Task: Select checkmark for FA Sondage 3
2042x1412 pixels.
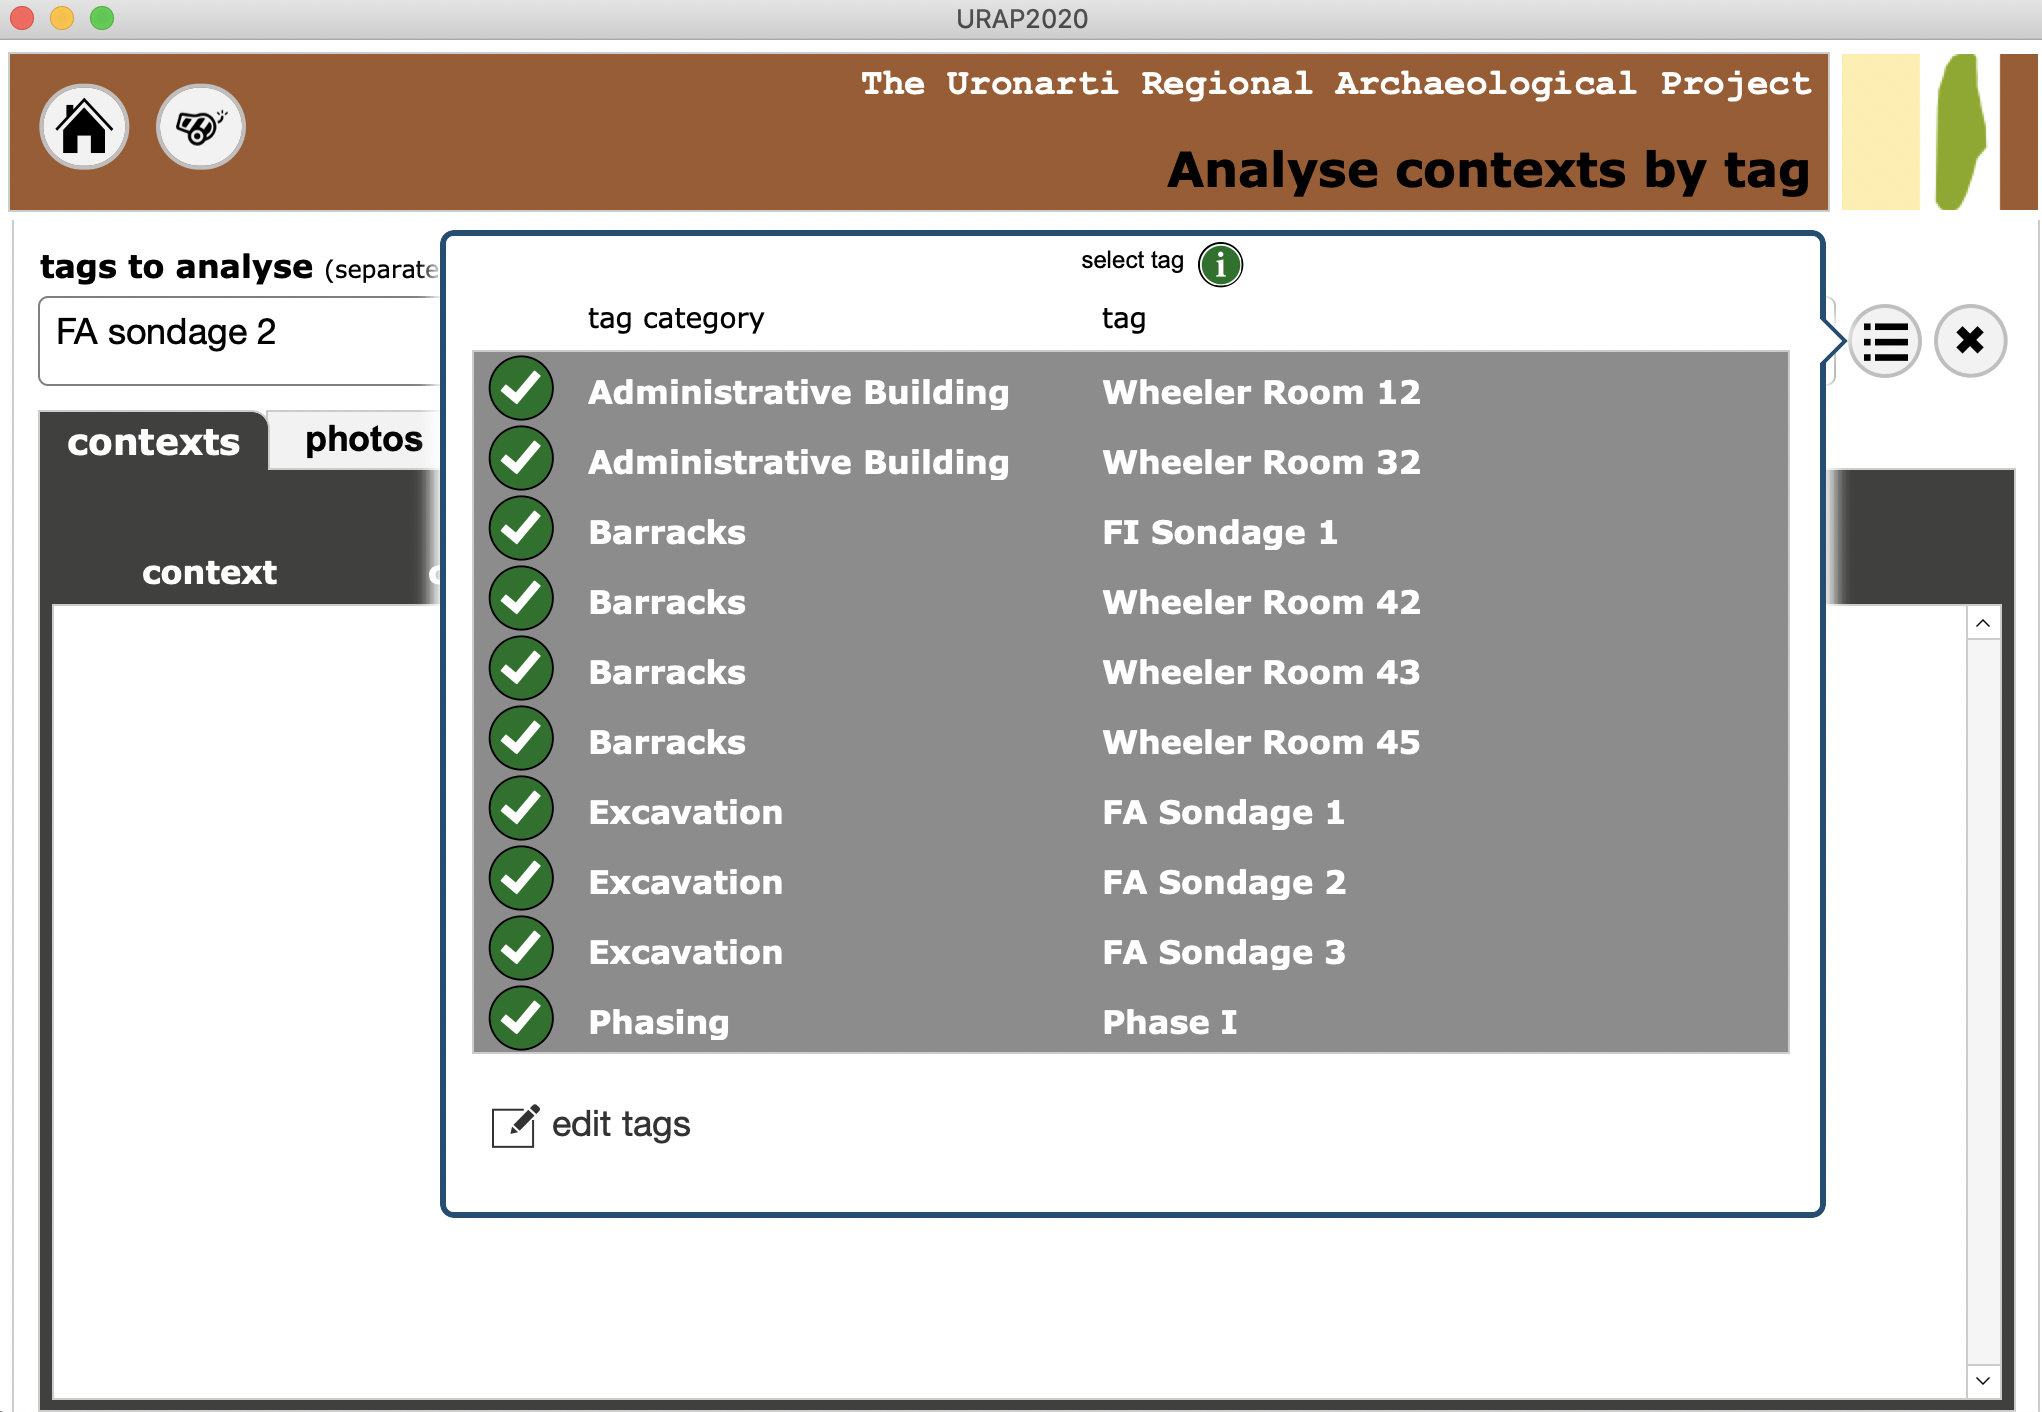Action: 521,949
